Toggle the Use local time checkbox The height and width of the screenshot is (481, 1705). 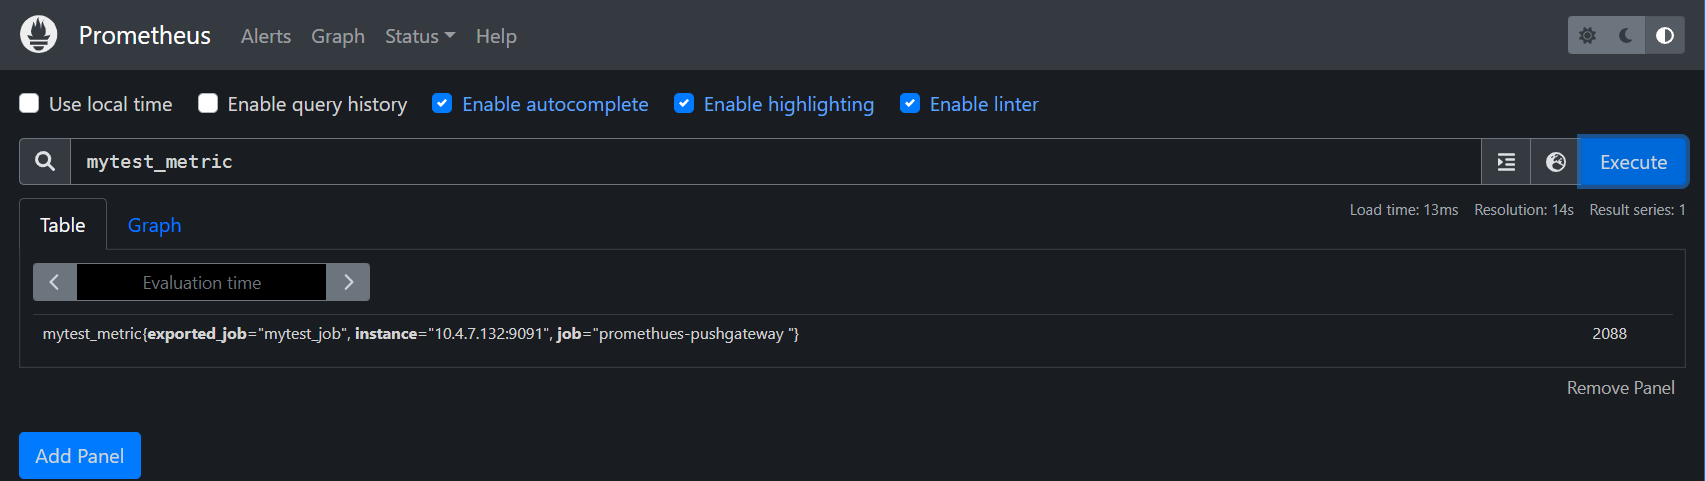(x=29, y=104)
